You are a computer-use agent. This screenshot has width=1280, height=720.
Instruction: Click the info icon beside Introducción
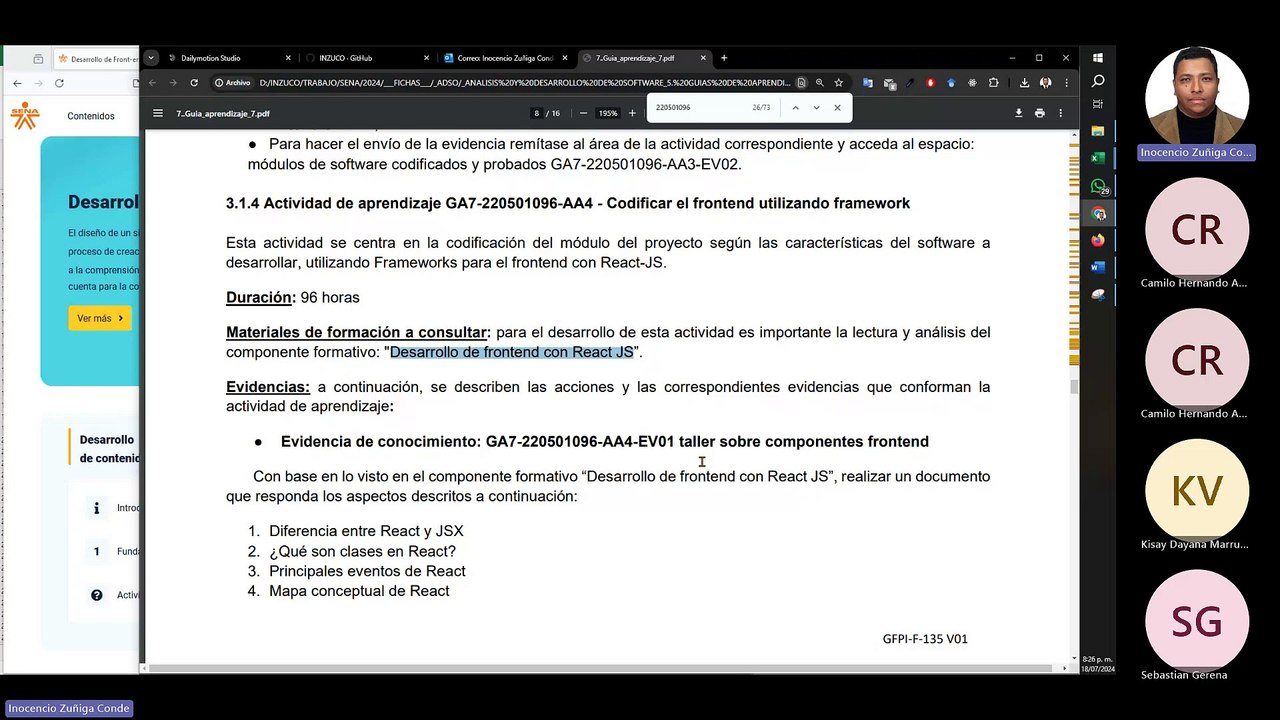click(x=96, y=508)
